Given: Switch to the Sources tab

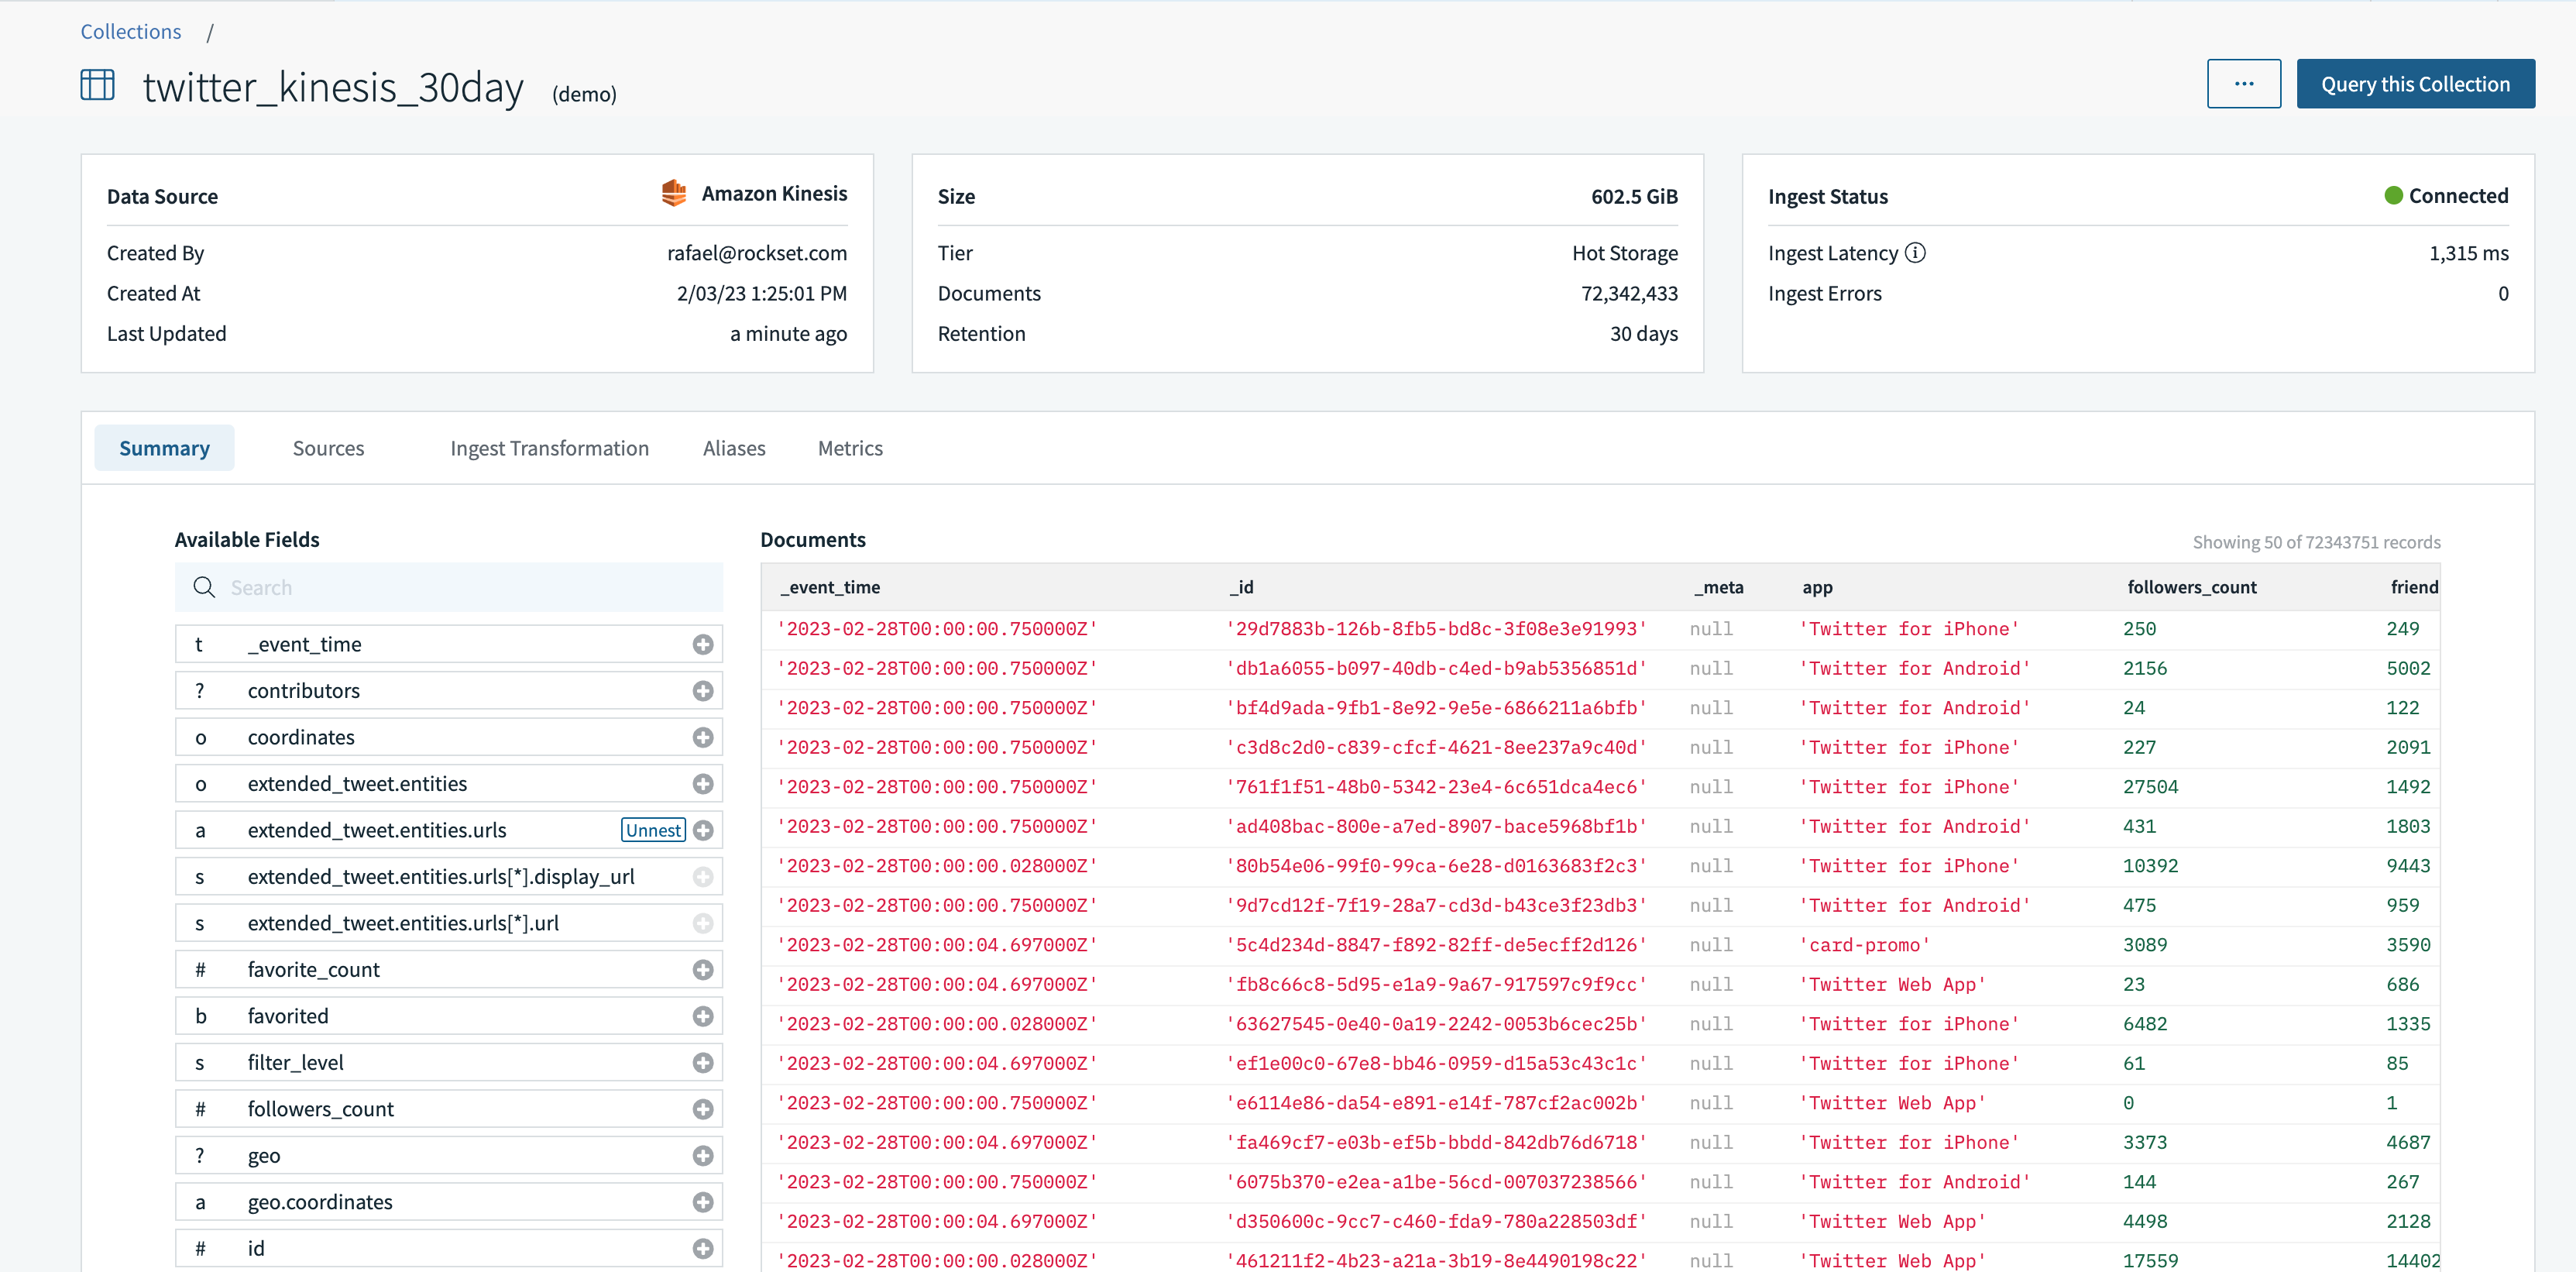Looking at the screenshot, I should click(x=328, y=449).
